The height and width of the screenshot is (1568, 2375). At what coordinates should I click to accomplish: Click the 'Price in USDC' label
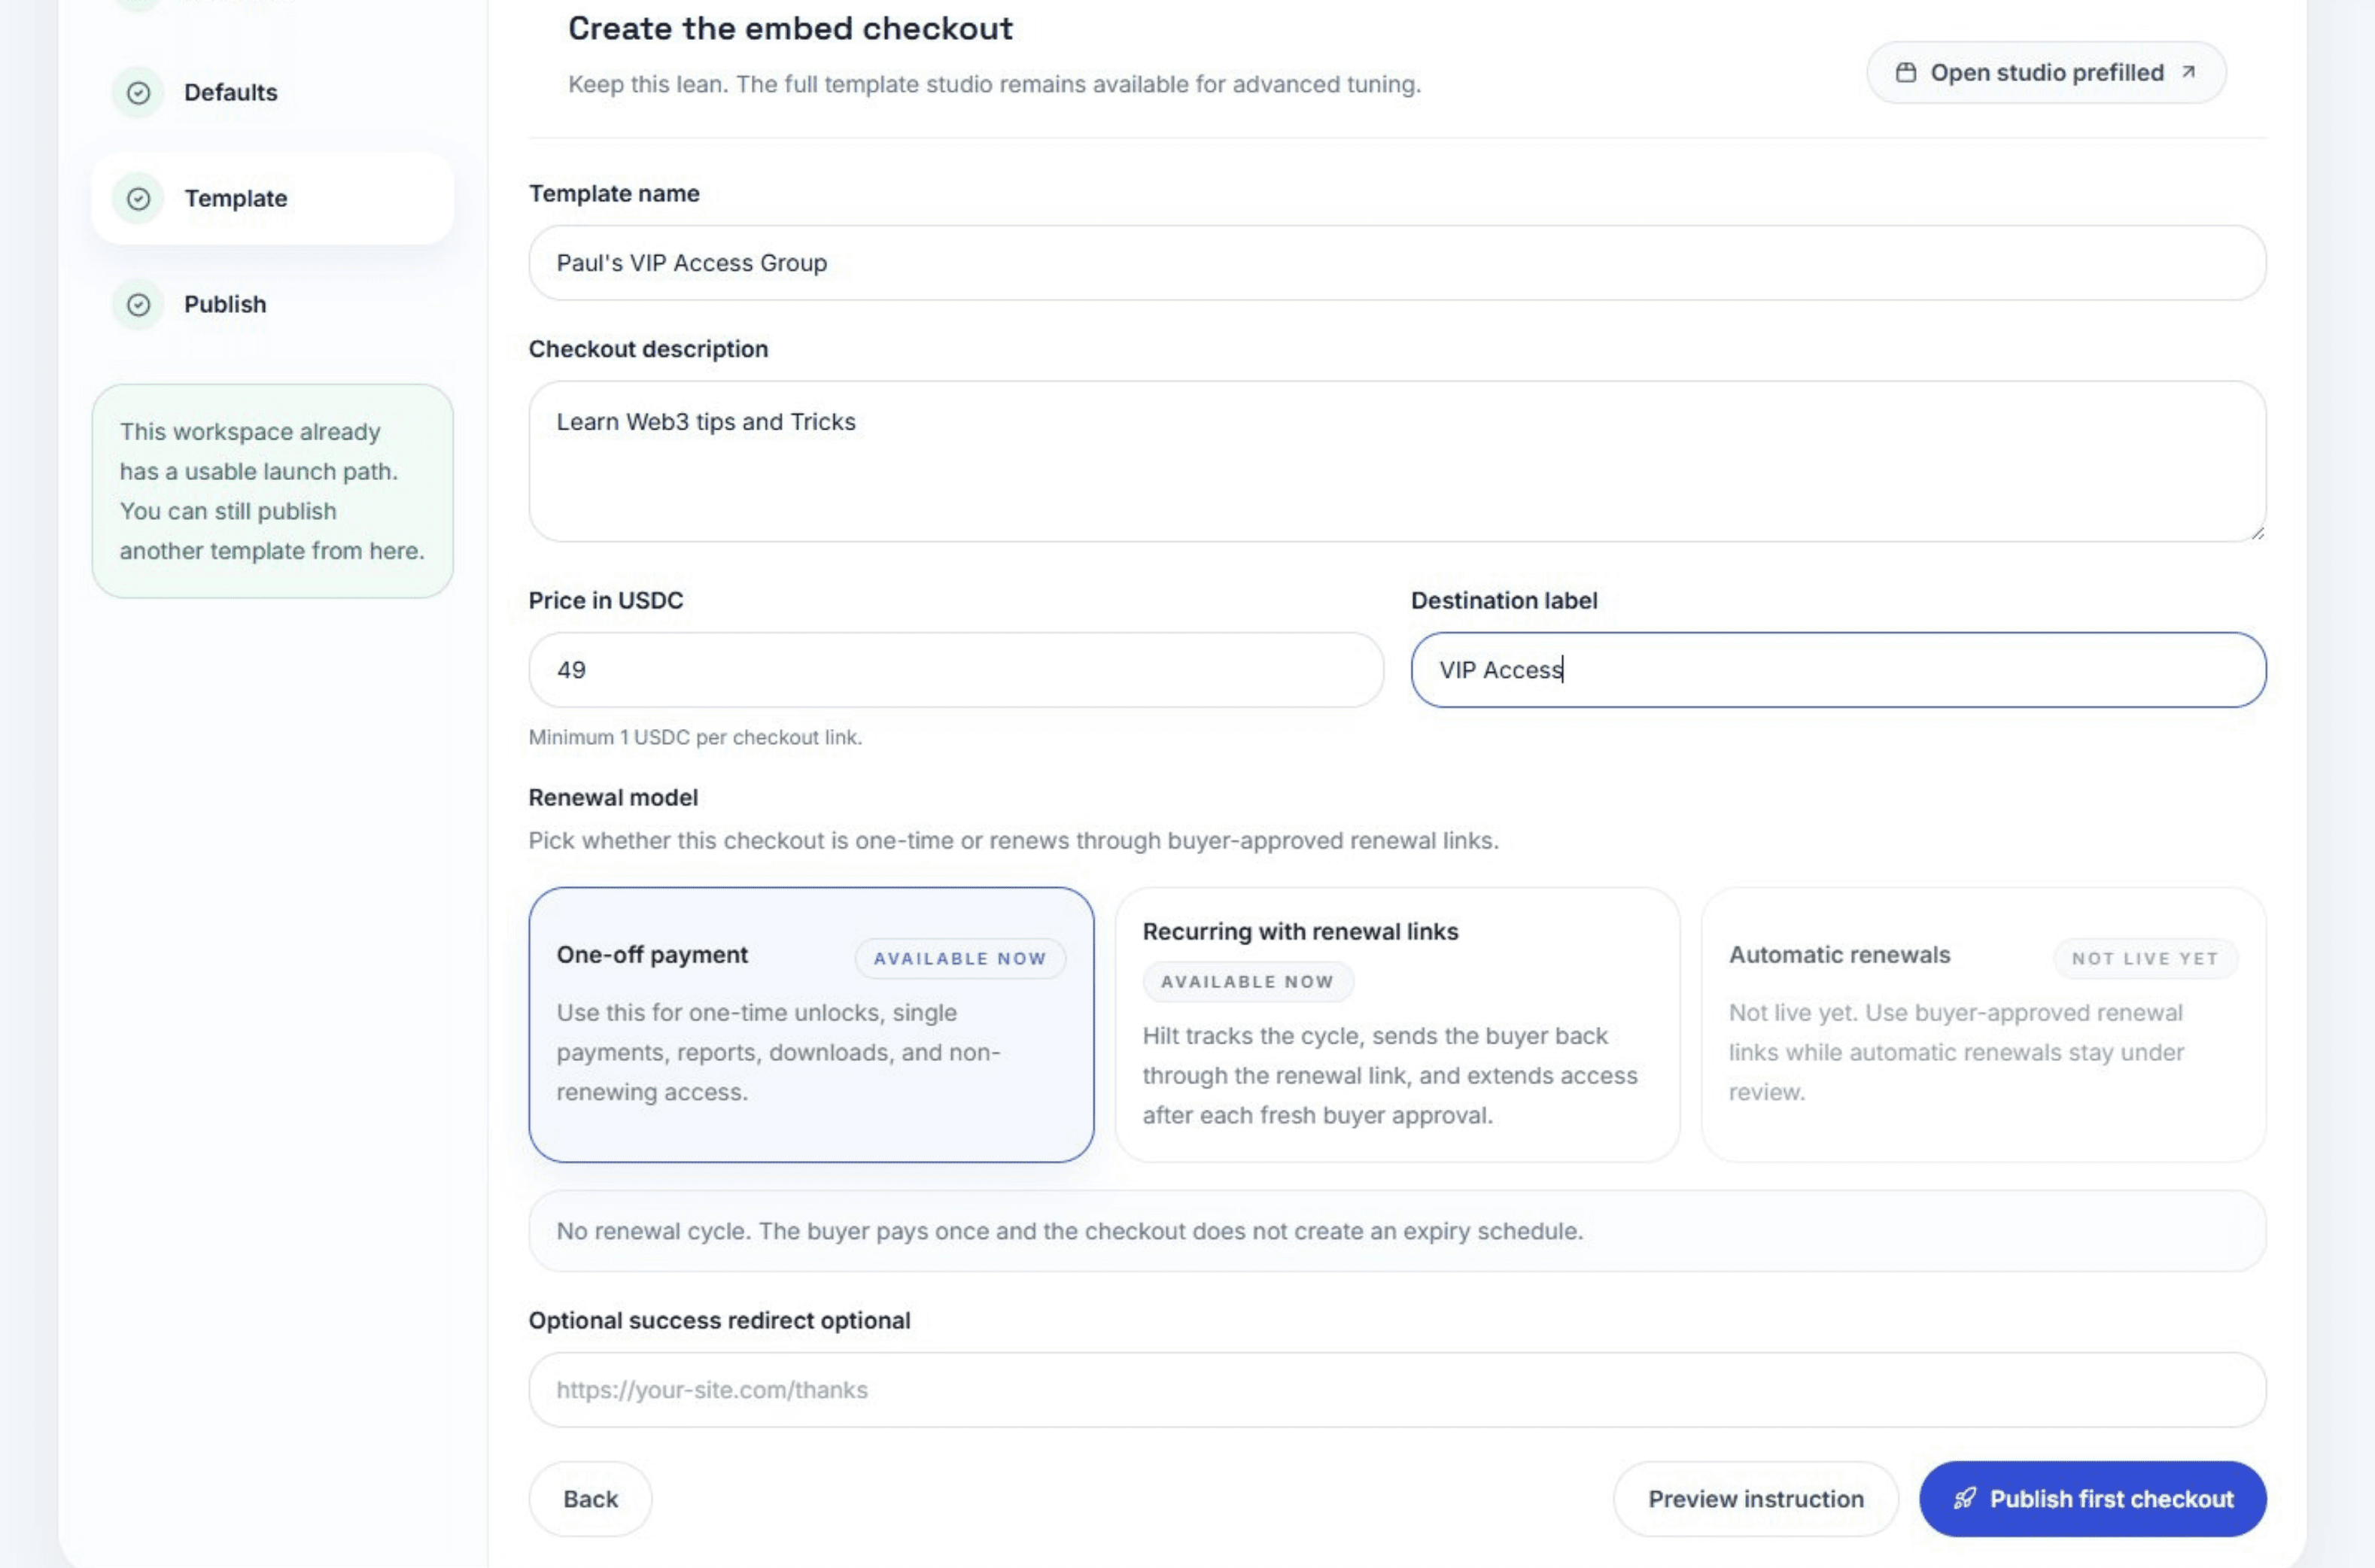pyautogui.click(x=606, y=601)
